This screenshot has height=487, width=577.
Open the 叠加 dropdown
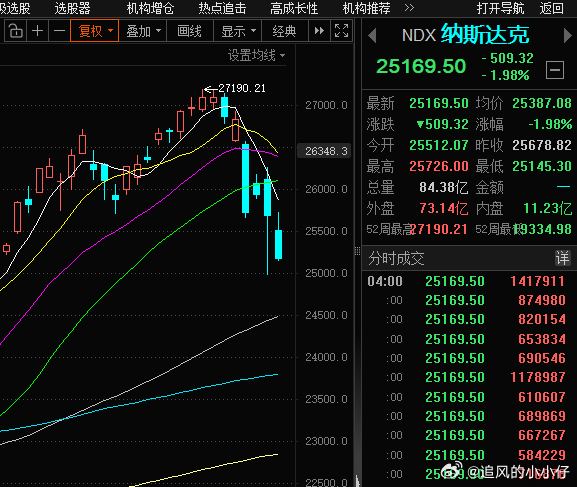143,31
